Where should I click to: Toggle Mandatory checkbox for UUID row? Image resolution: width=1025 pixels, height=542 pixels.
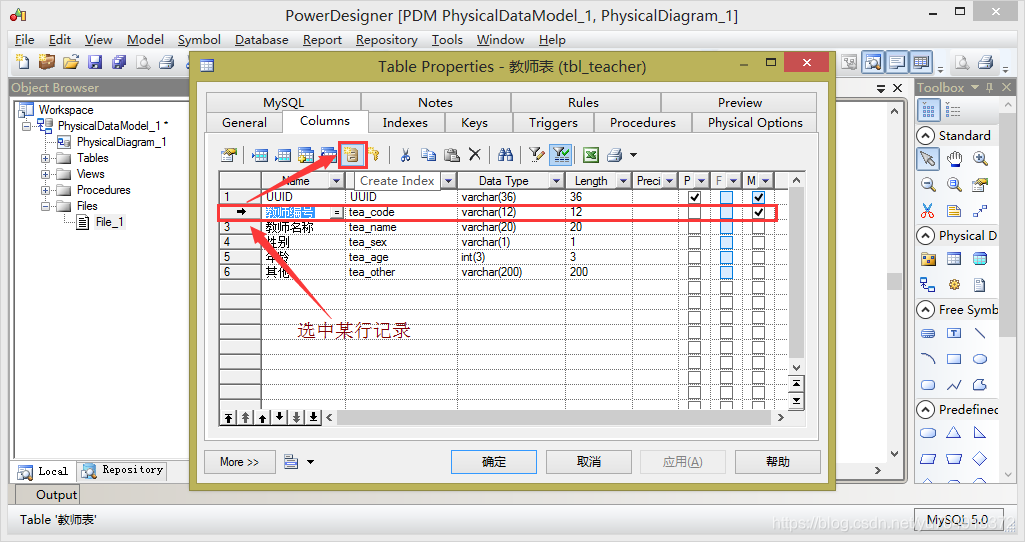[758, 197]
